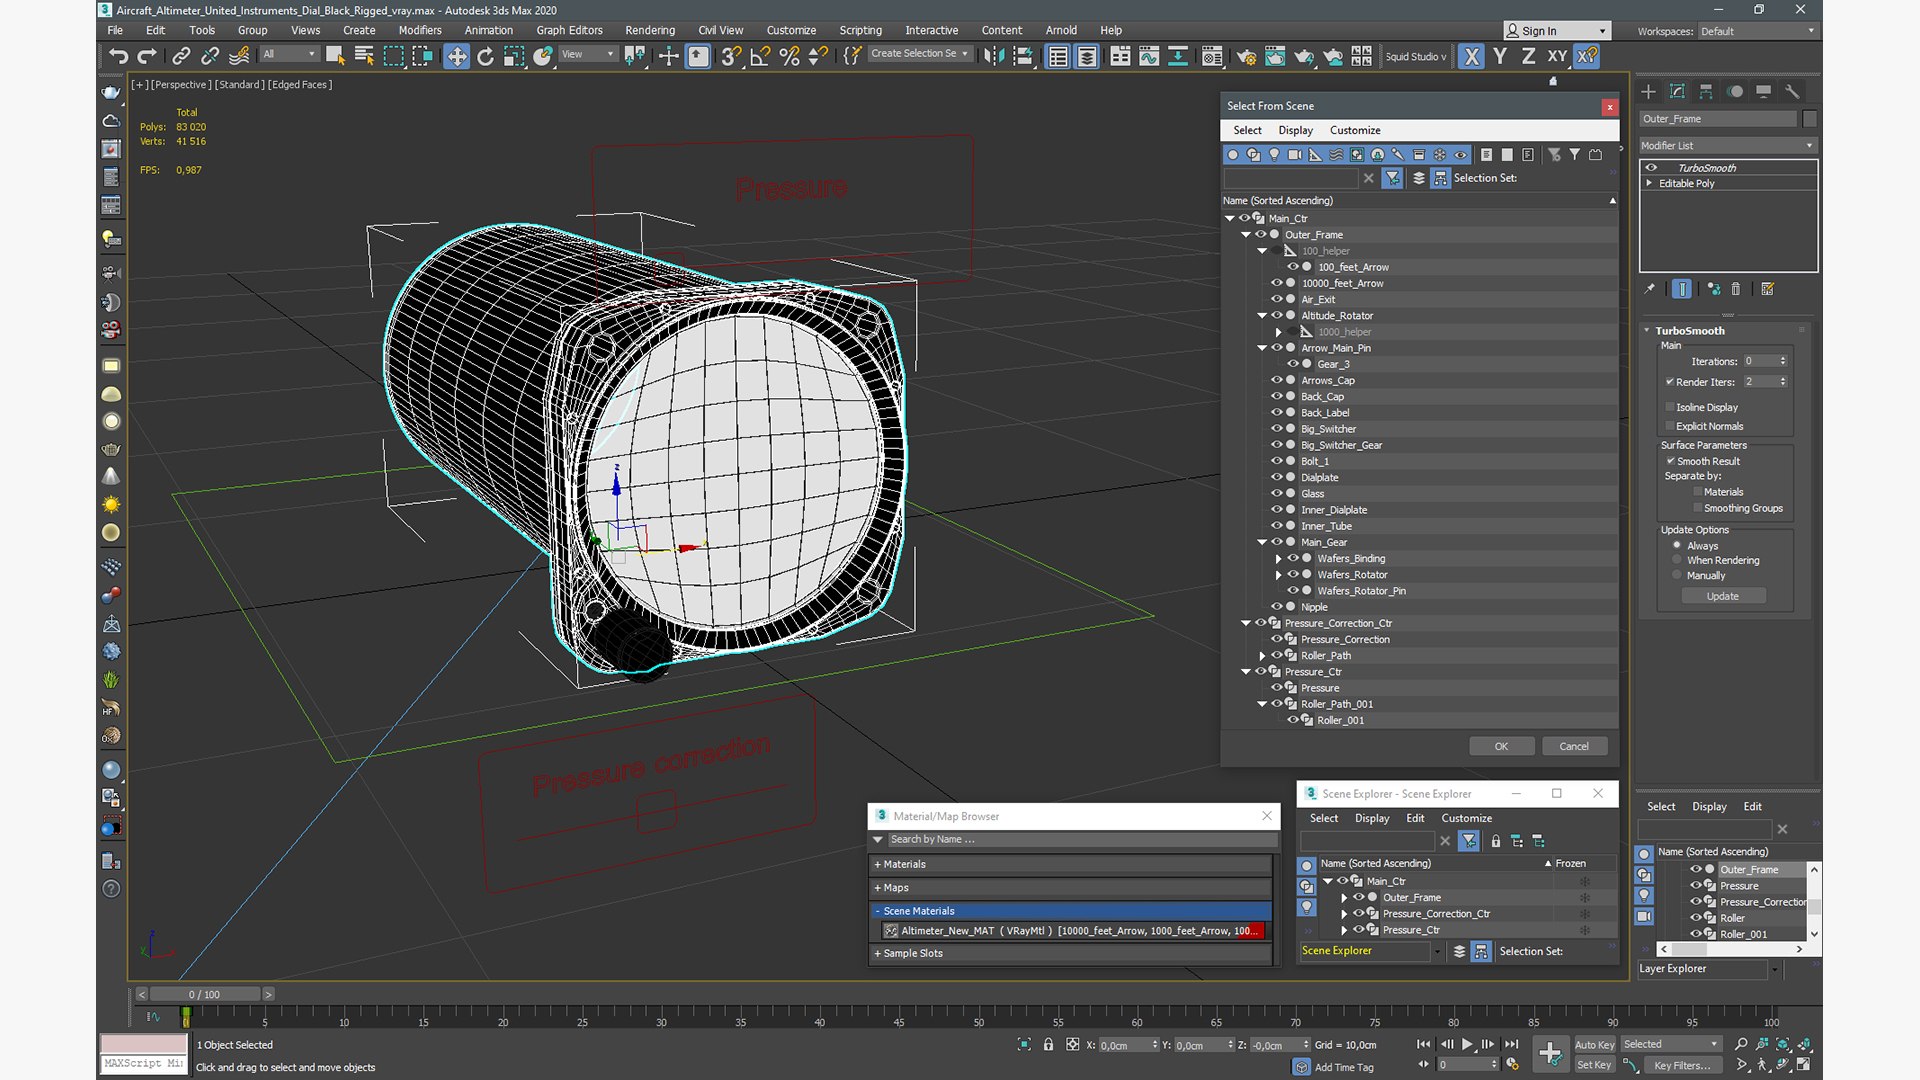
Task: Enable the Explicit Normals checkbox
Action: point(1670,426)
